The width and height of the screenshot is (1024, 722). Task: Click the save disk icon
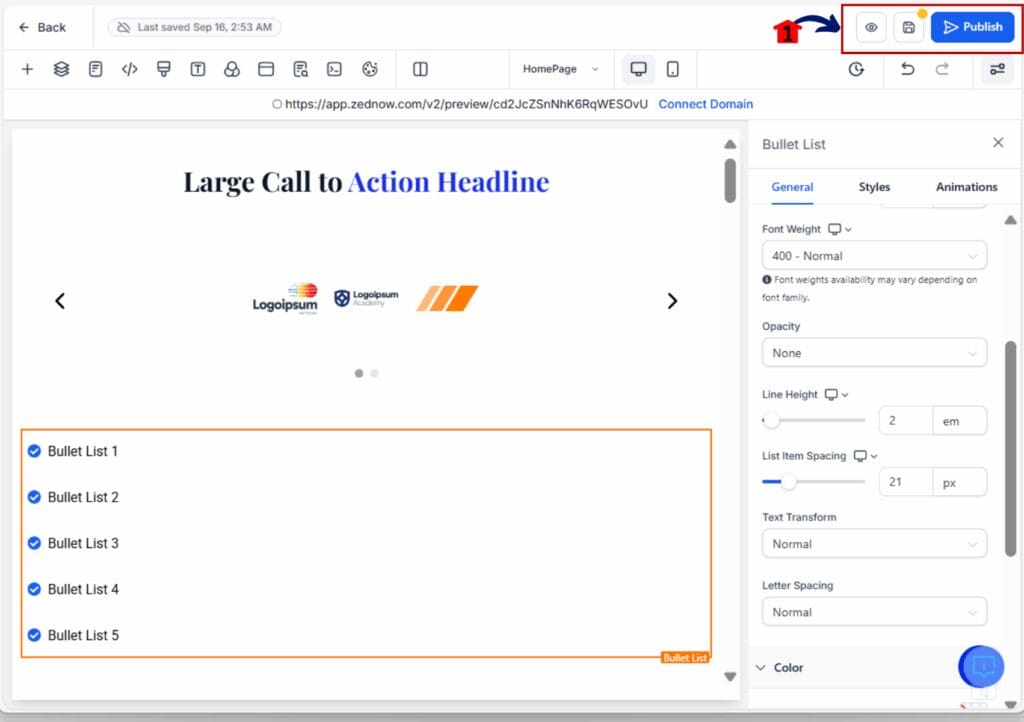coord(908,27)
